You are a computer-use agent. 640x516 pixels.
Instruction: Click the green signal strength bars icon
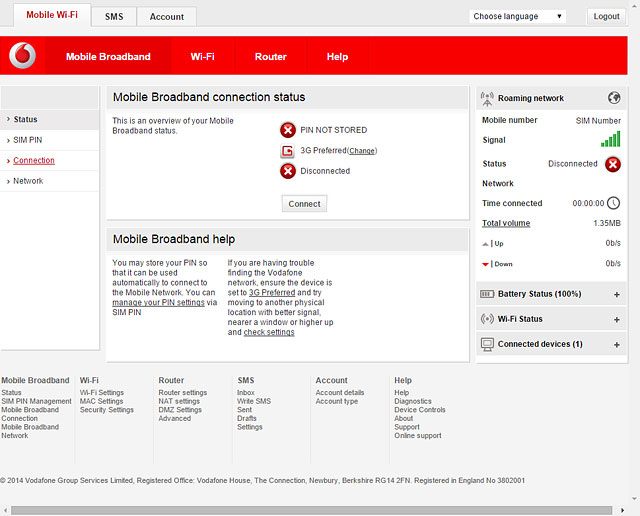610,140
